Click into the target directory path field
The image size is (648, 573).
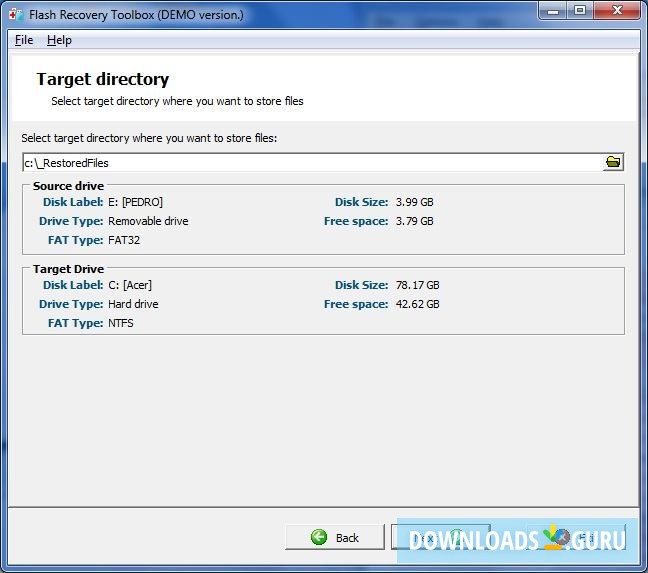click(313, 162)
